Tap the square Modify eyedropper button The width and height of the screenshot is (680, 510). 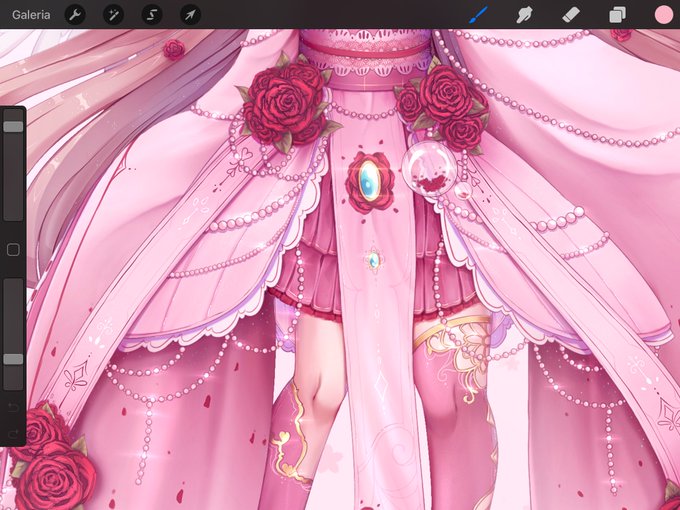click(13, 250)
